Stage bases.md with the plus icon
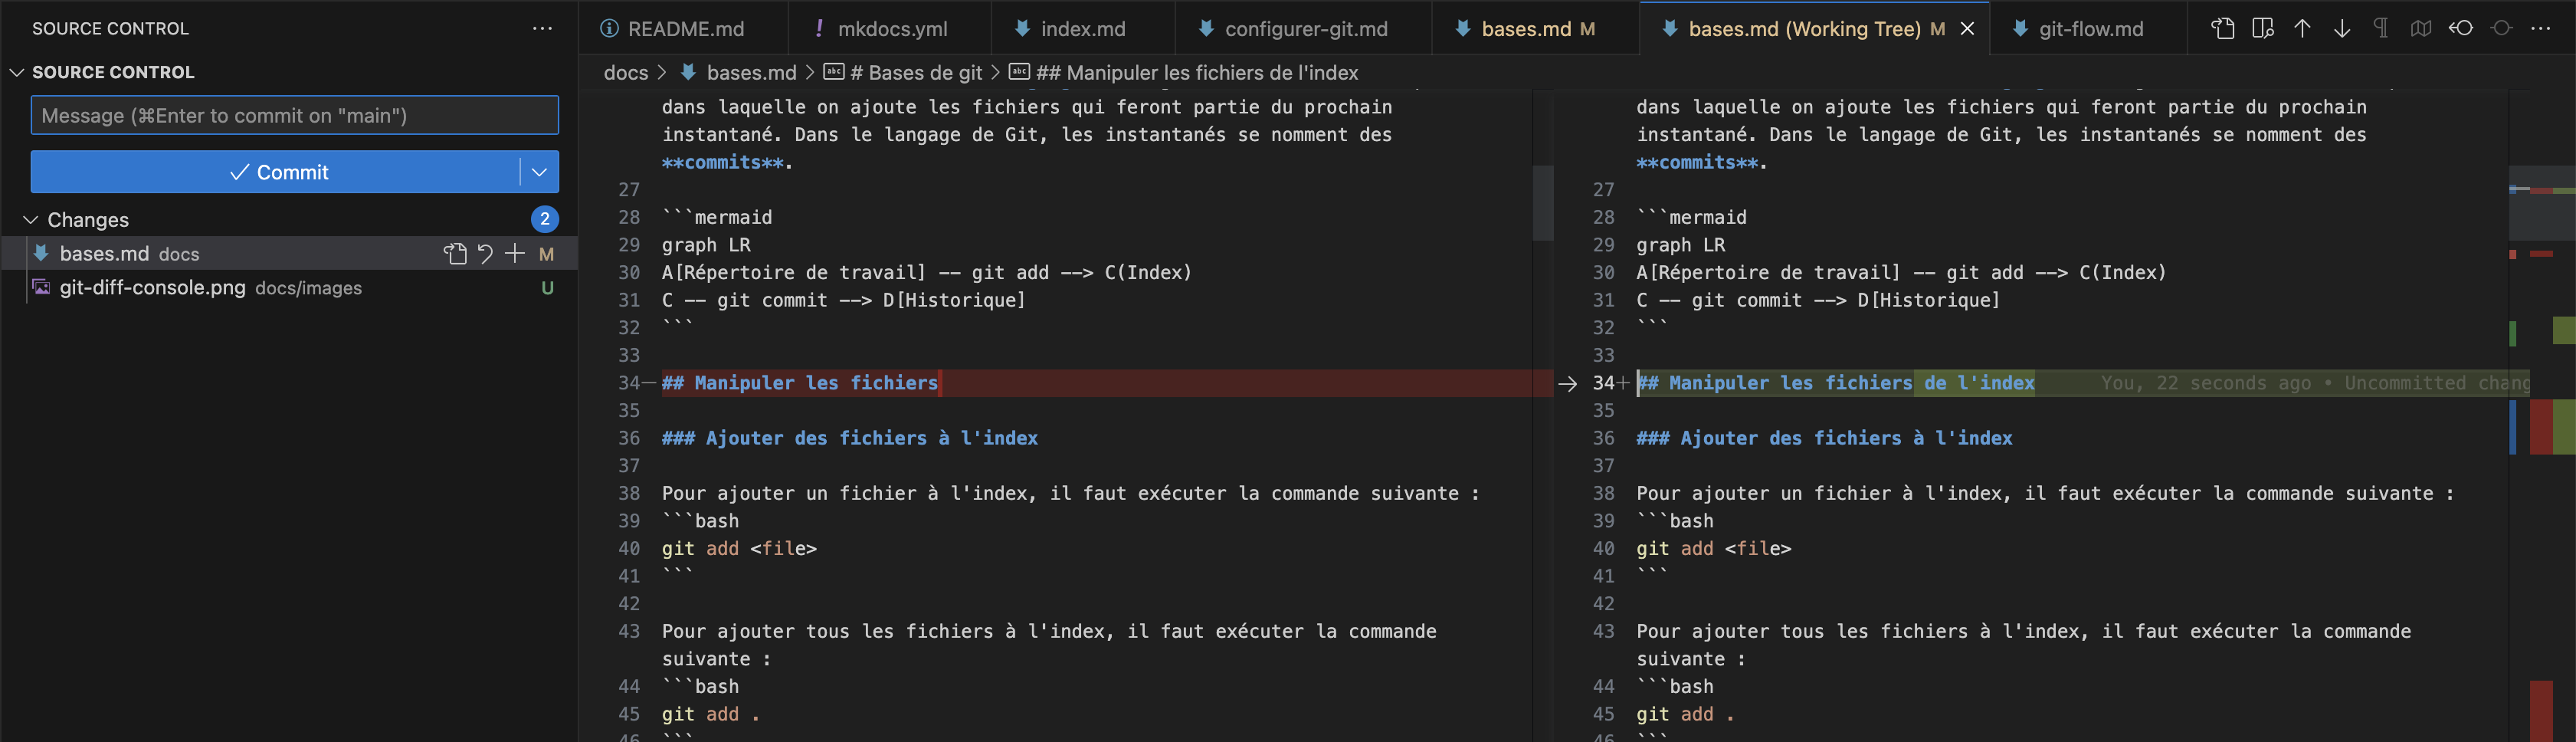 (x=514, y=254)
